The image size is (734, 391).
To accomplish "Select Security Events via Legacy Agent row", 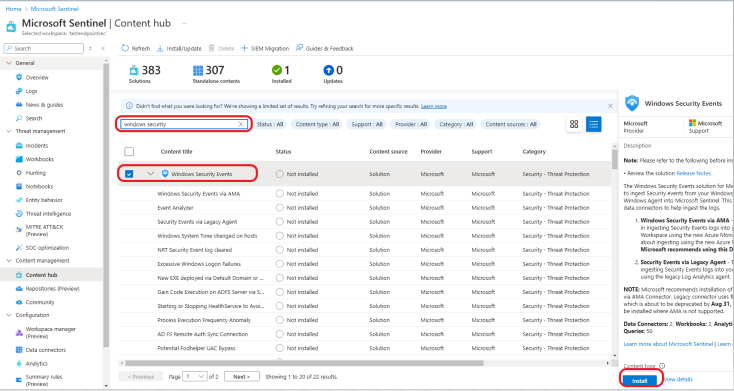I will (x=365, y=221).
